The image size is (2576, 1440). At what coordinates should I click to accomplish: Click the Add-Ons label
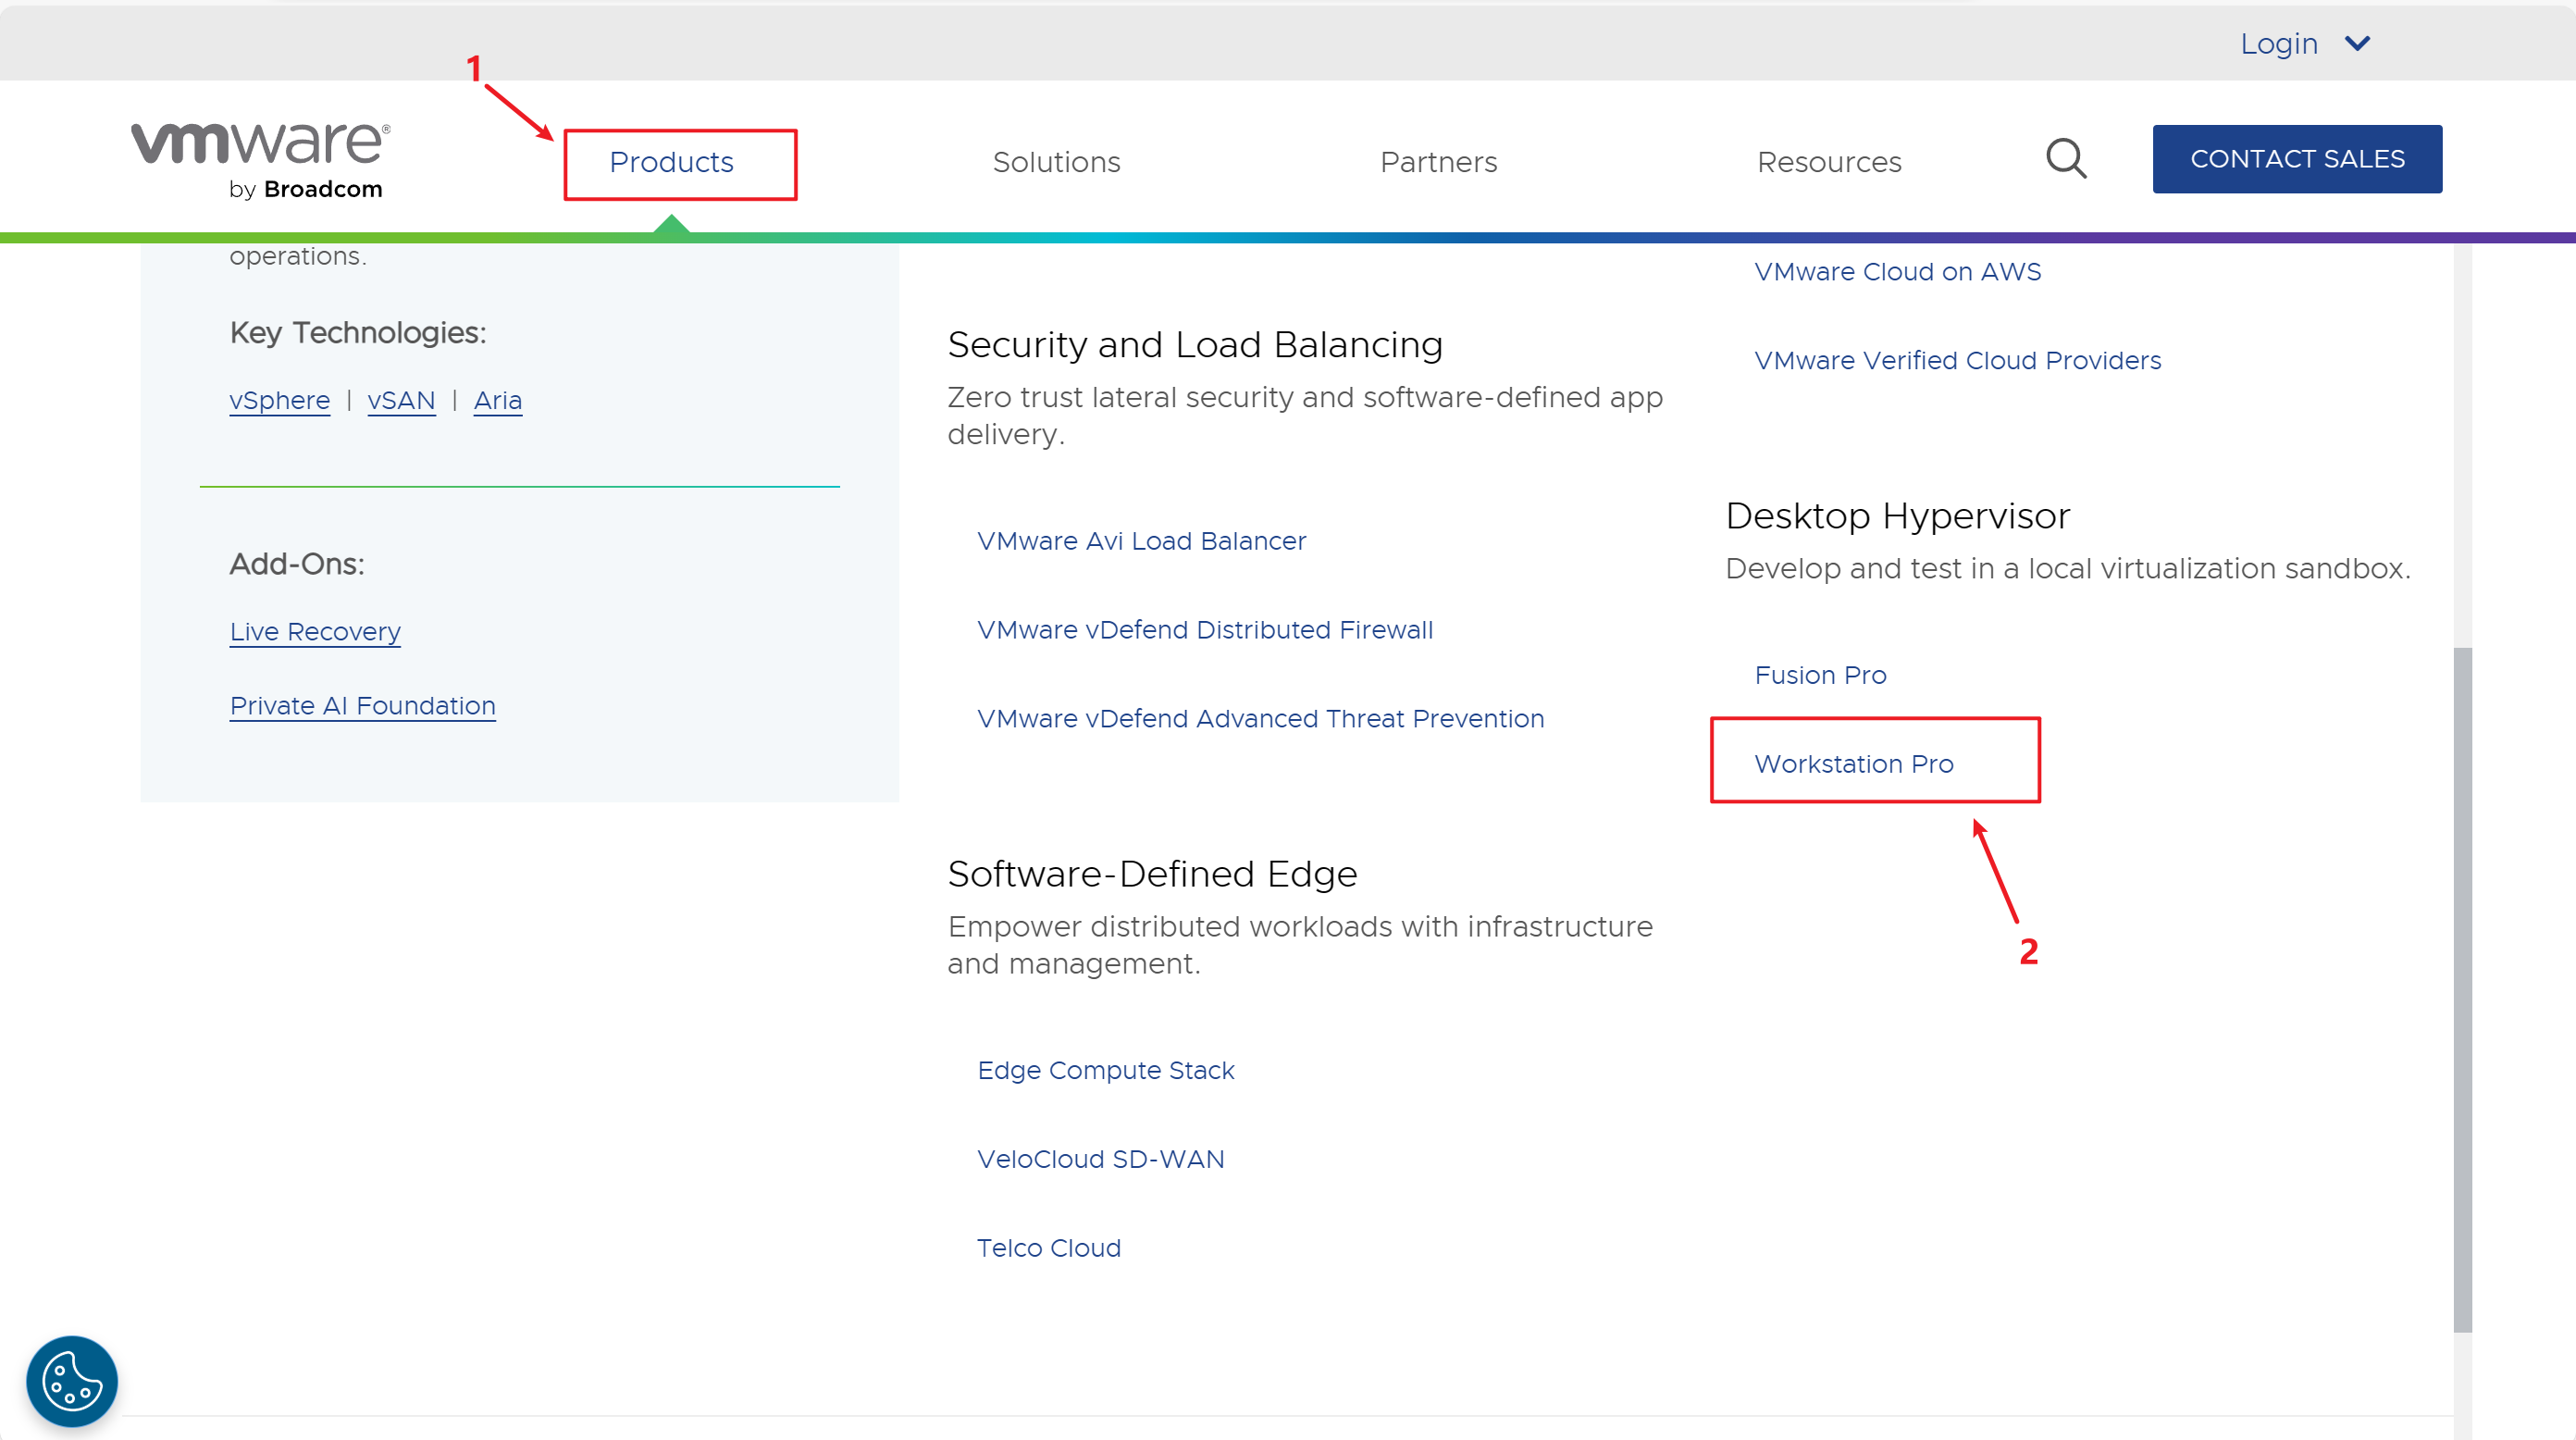coord(297,565)
